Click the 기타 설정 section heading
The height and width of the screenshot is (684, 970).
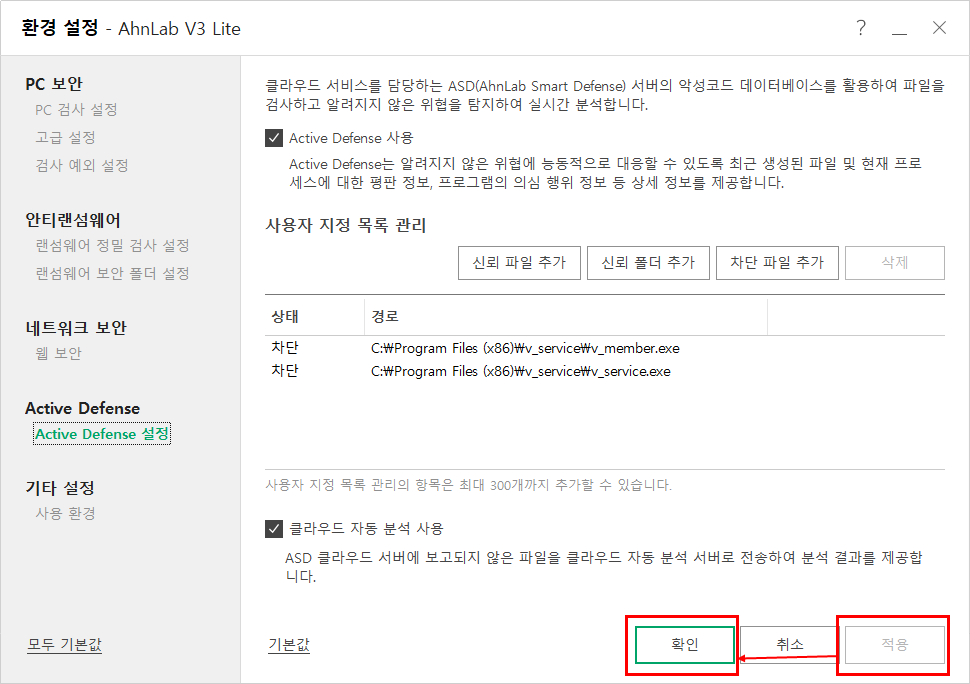[x=60, y=488]
